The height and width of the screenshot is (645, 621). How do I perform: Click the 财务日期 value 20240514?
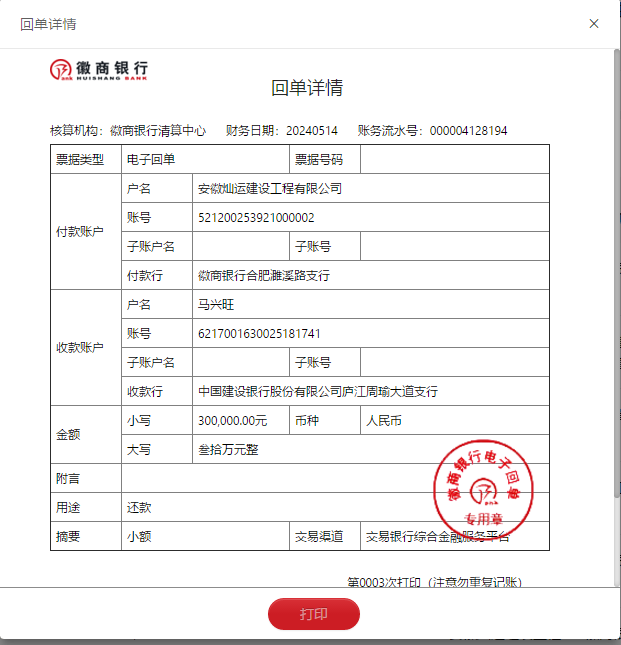click(x=312, y=131)
